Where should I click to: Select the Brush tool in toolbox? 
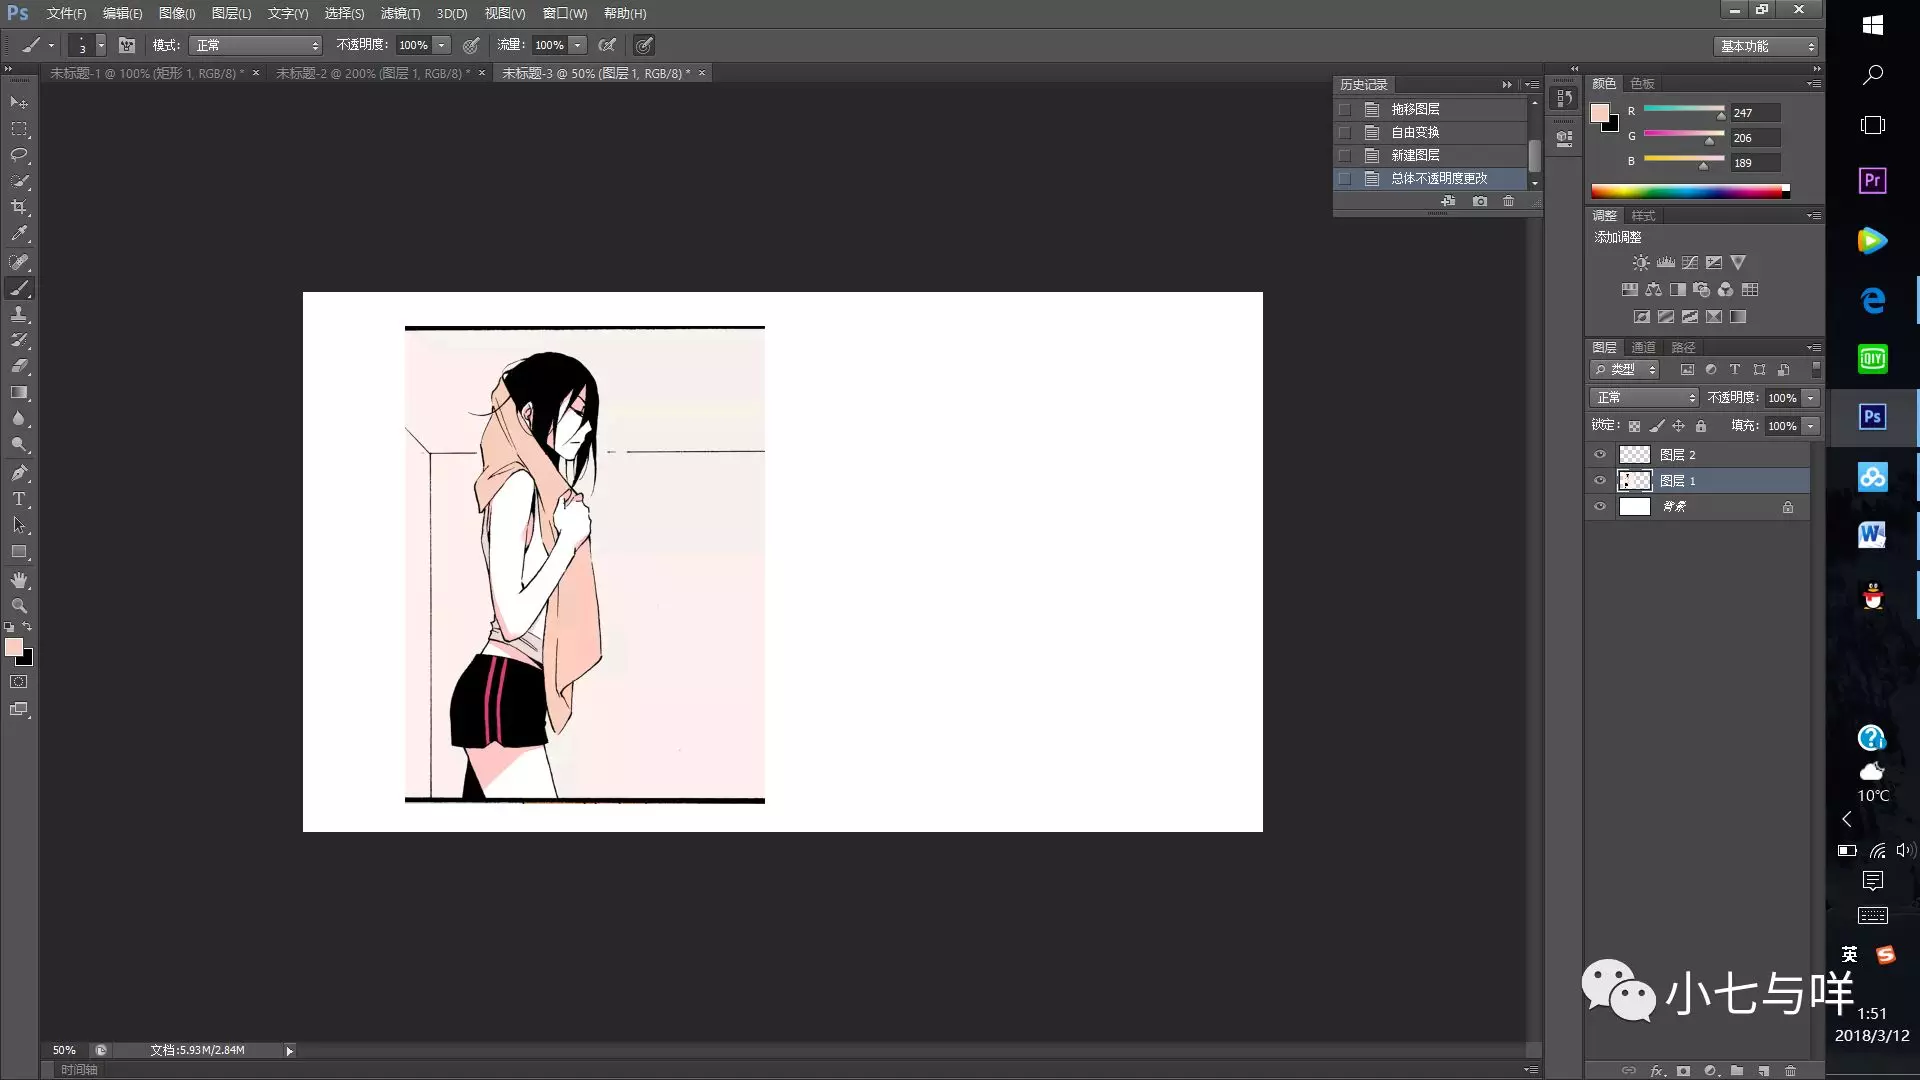pyautogui.click(x=19, y=288)
